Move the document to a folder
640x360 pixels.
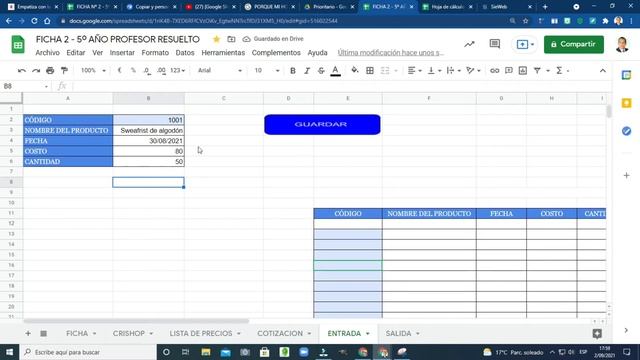point(231,39)
